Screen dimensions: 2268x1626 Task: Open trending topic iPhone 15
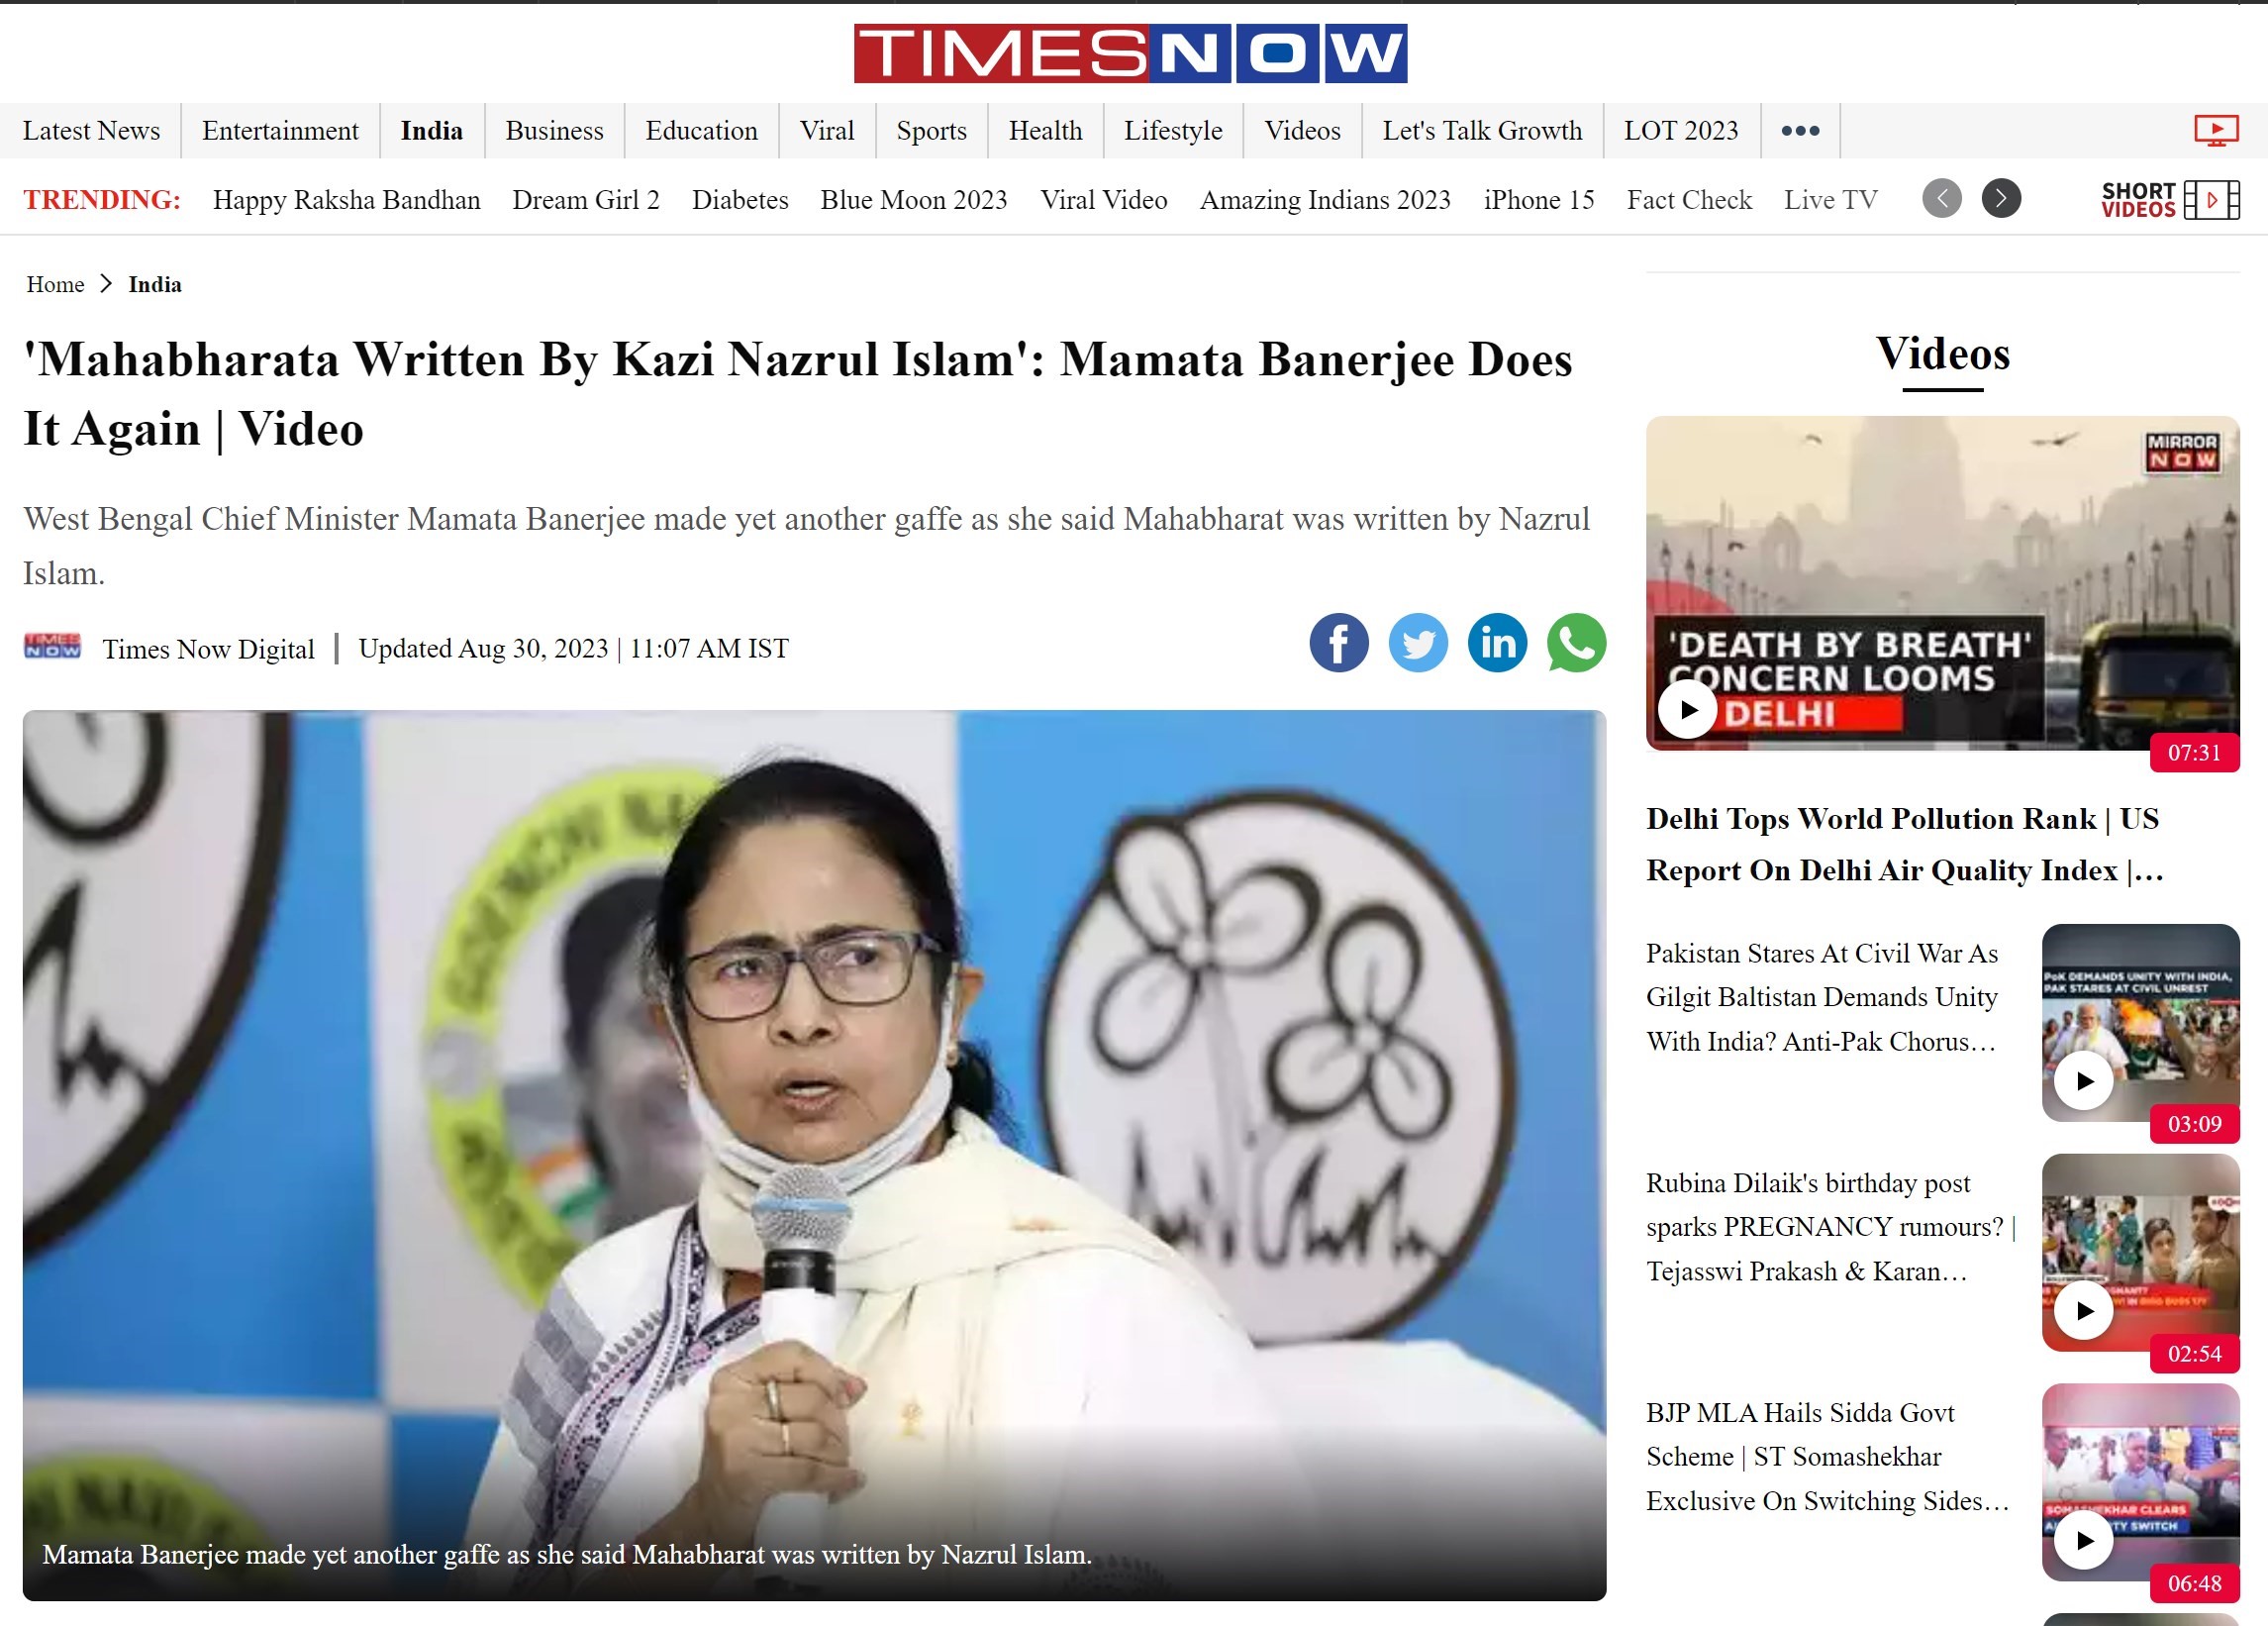pos(1538,200)
